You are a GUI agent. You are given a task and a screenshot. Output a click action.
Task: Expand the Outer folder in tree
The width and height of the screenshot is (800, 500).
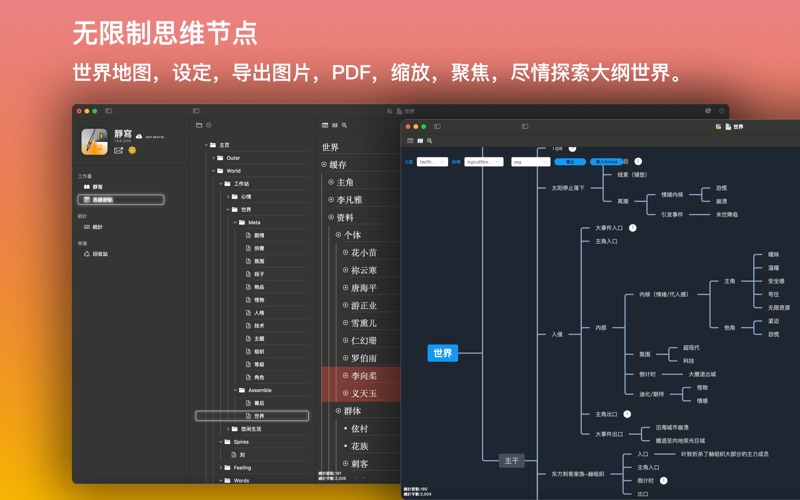(x=213, y=158)
